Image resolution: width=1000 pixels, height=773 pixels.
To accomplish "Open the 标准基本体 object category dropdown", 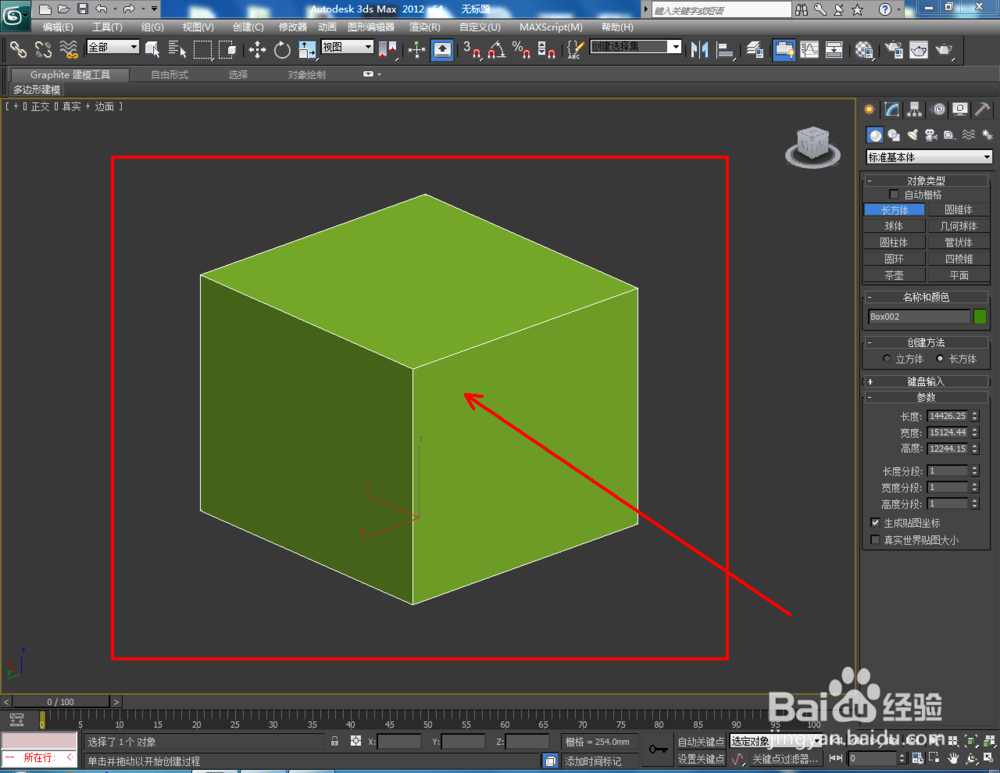I will pos(929,157).
